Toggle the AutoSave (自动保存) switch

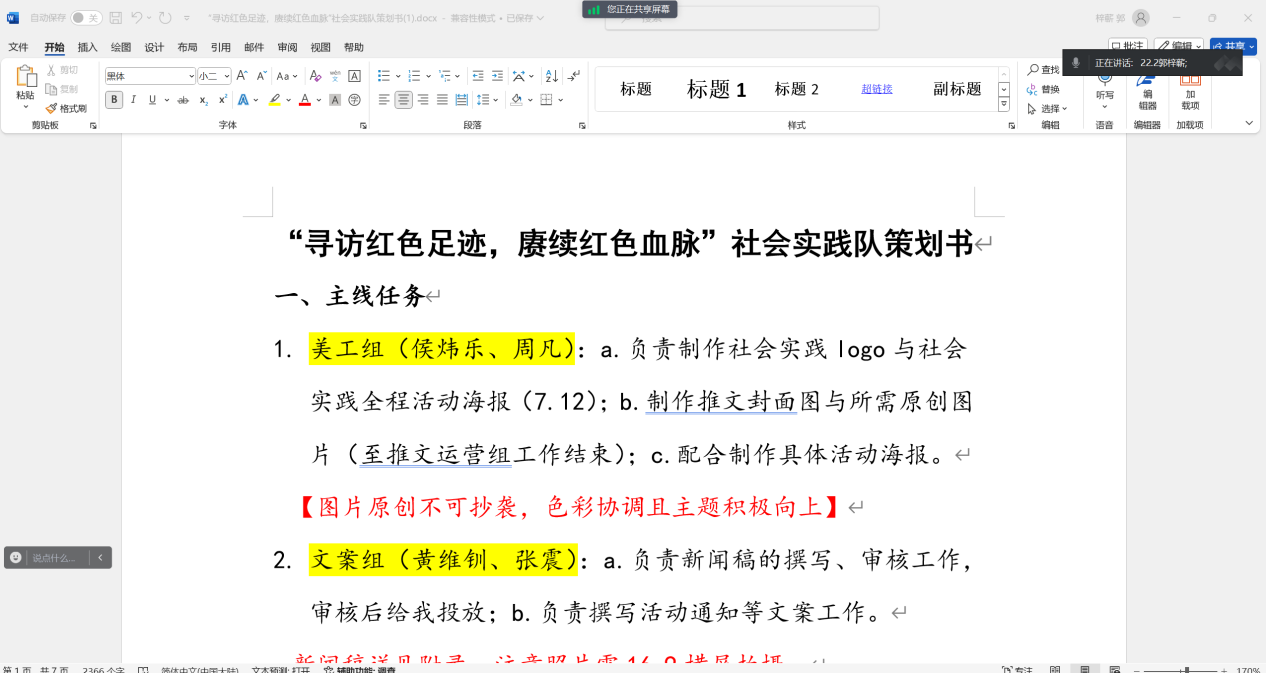click(86, 18)
